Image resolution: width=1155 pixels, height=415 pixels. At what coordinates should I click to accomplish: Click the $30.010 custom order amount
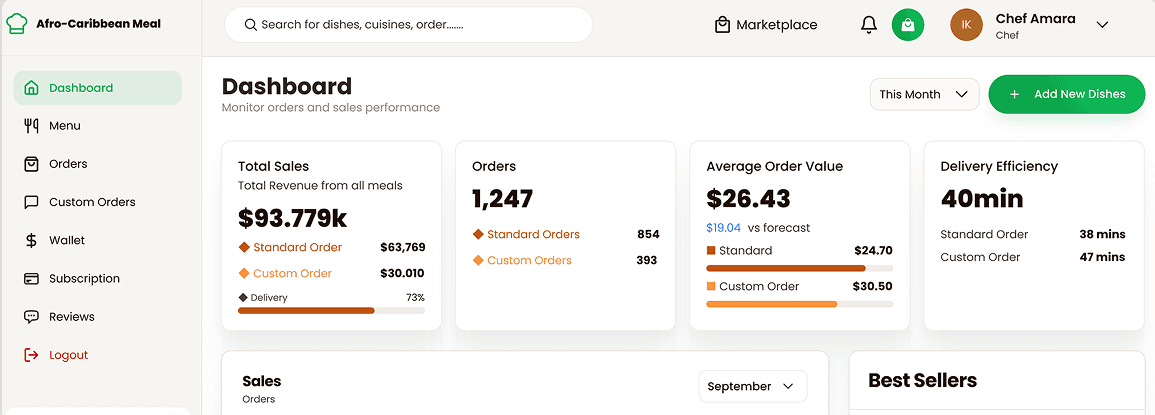(402, 273)
